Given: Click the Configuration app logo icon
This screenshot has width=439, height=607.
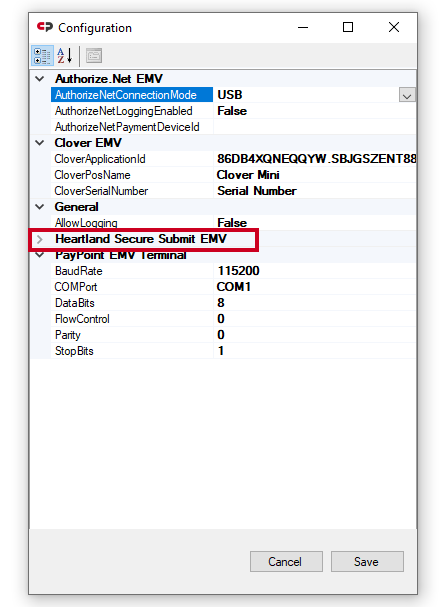Looking at the screenshot, I should click(x=45, y=27).
